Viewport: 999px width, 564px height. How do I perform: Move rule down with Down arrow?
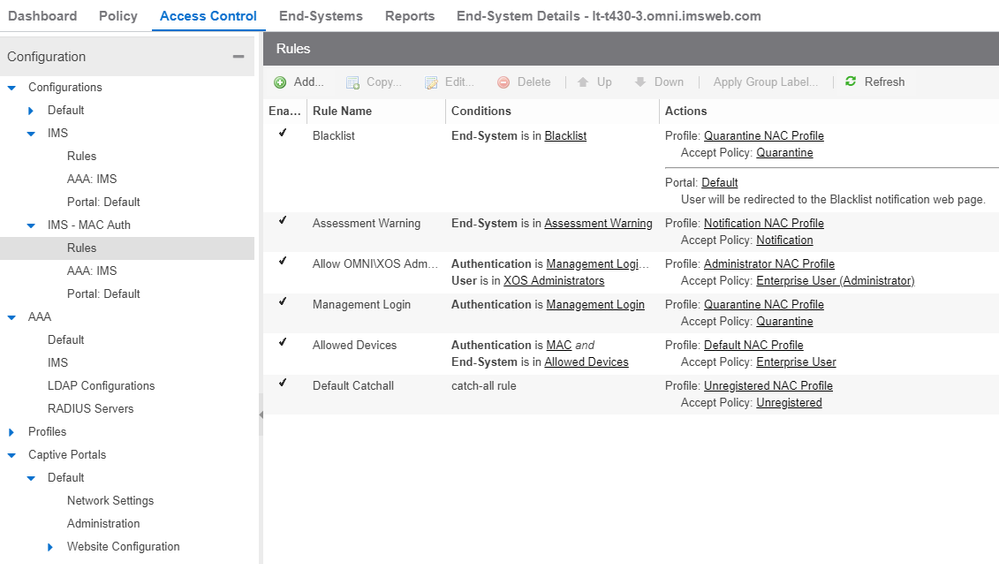point(640,82)
